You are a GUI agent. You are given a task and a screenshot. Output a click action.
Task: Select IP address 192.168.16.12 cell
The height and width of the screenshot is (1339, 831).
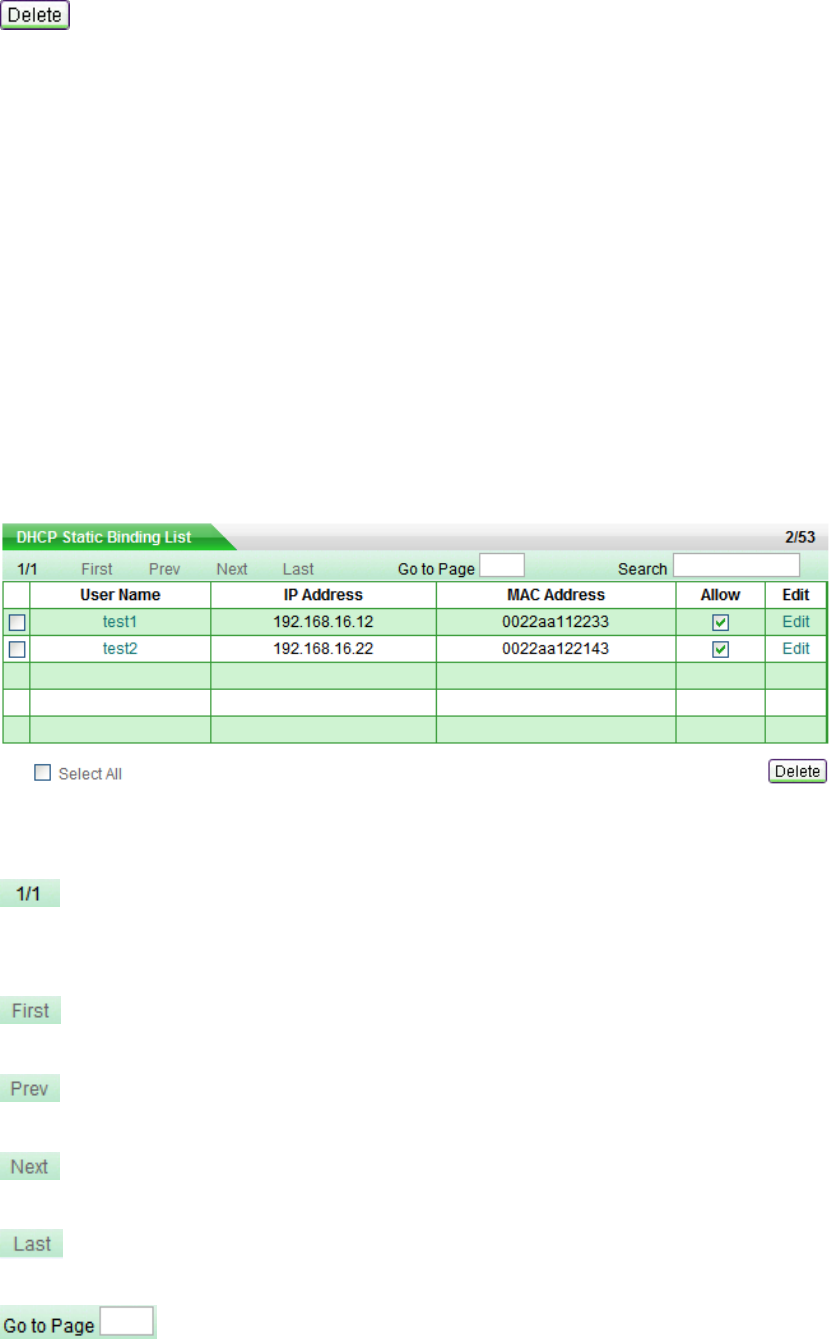click(323, 622)
